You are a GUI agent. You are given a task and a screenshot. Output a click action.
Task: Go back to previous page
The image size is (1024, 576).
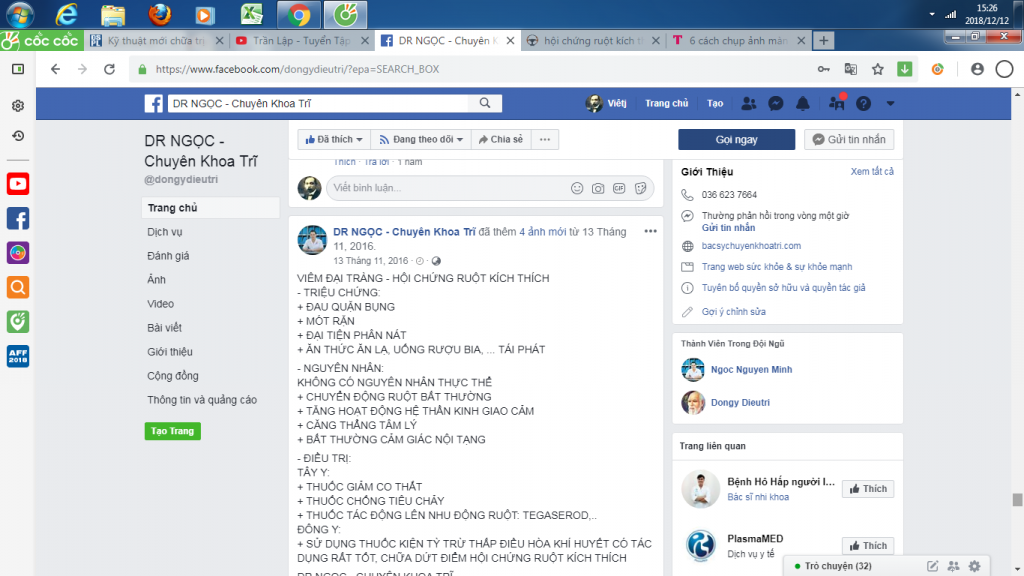tap(56, 69)
